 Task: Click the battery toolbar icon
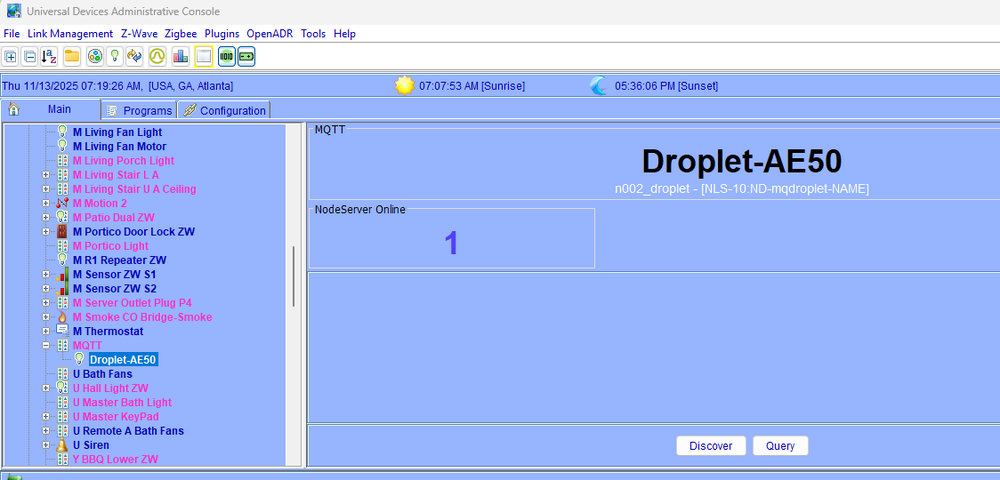(246, 57)
